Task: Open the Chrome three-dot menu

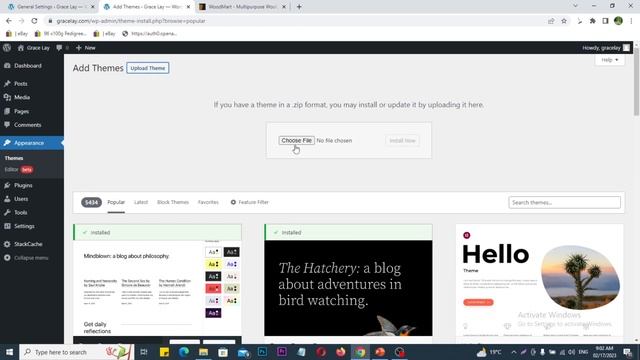Action: pyautogui.click(x=631, y=21)
